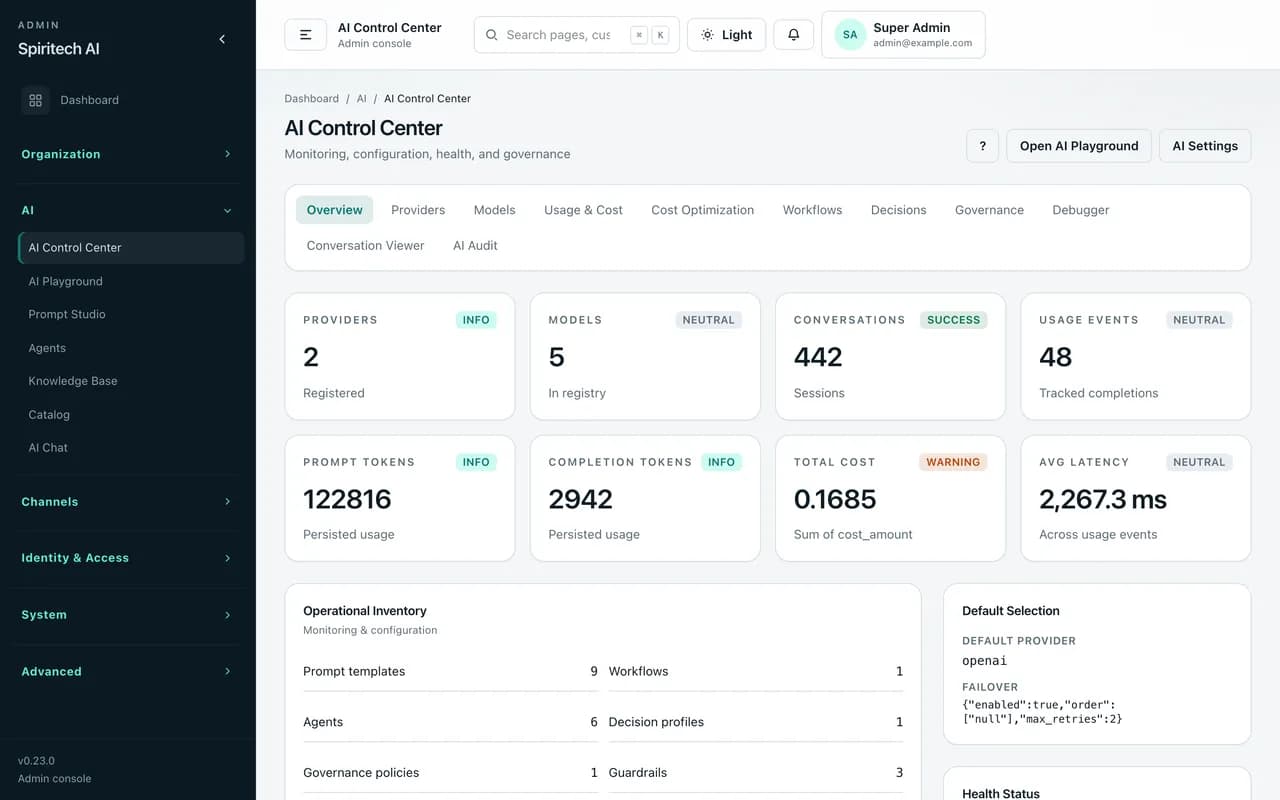This screenshot has height=800, width=1280.
Task: Open Catalog in the sidebar
Action: click(130, 415)
